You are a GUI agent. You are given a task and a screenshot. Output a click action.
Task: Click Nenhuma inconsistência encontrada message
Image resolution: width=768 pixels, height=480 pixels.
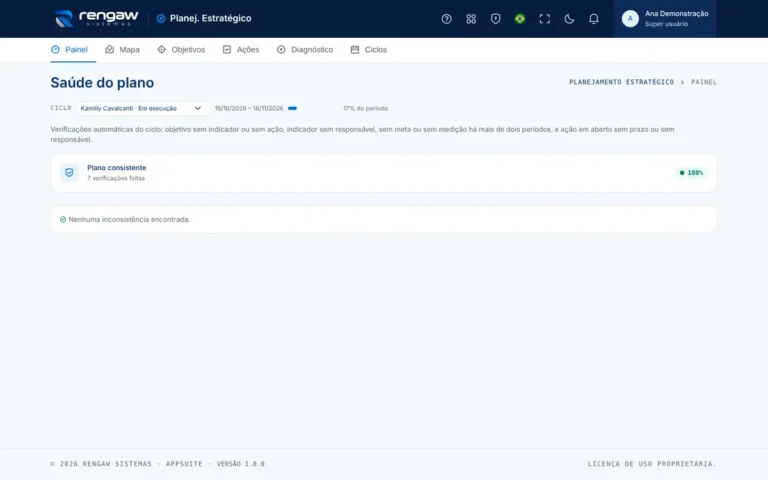pos(129,219)
